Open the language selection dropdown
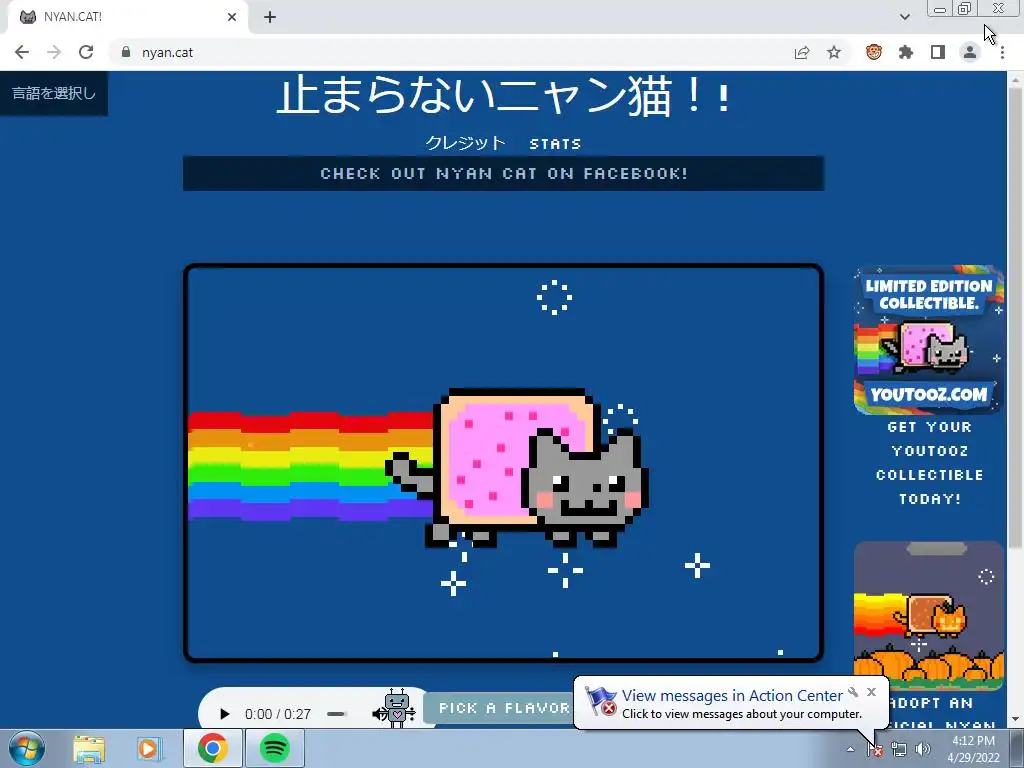The width and height of the screenshot is (1024, 768). [54, 93]
